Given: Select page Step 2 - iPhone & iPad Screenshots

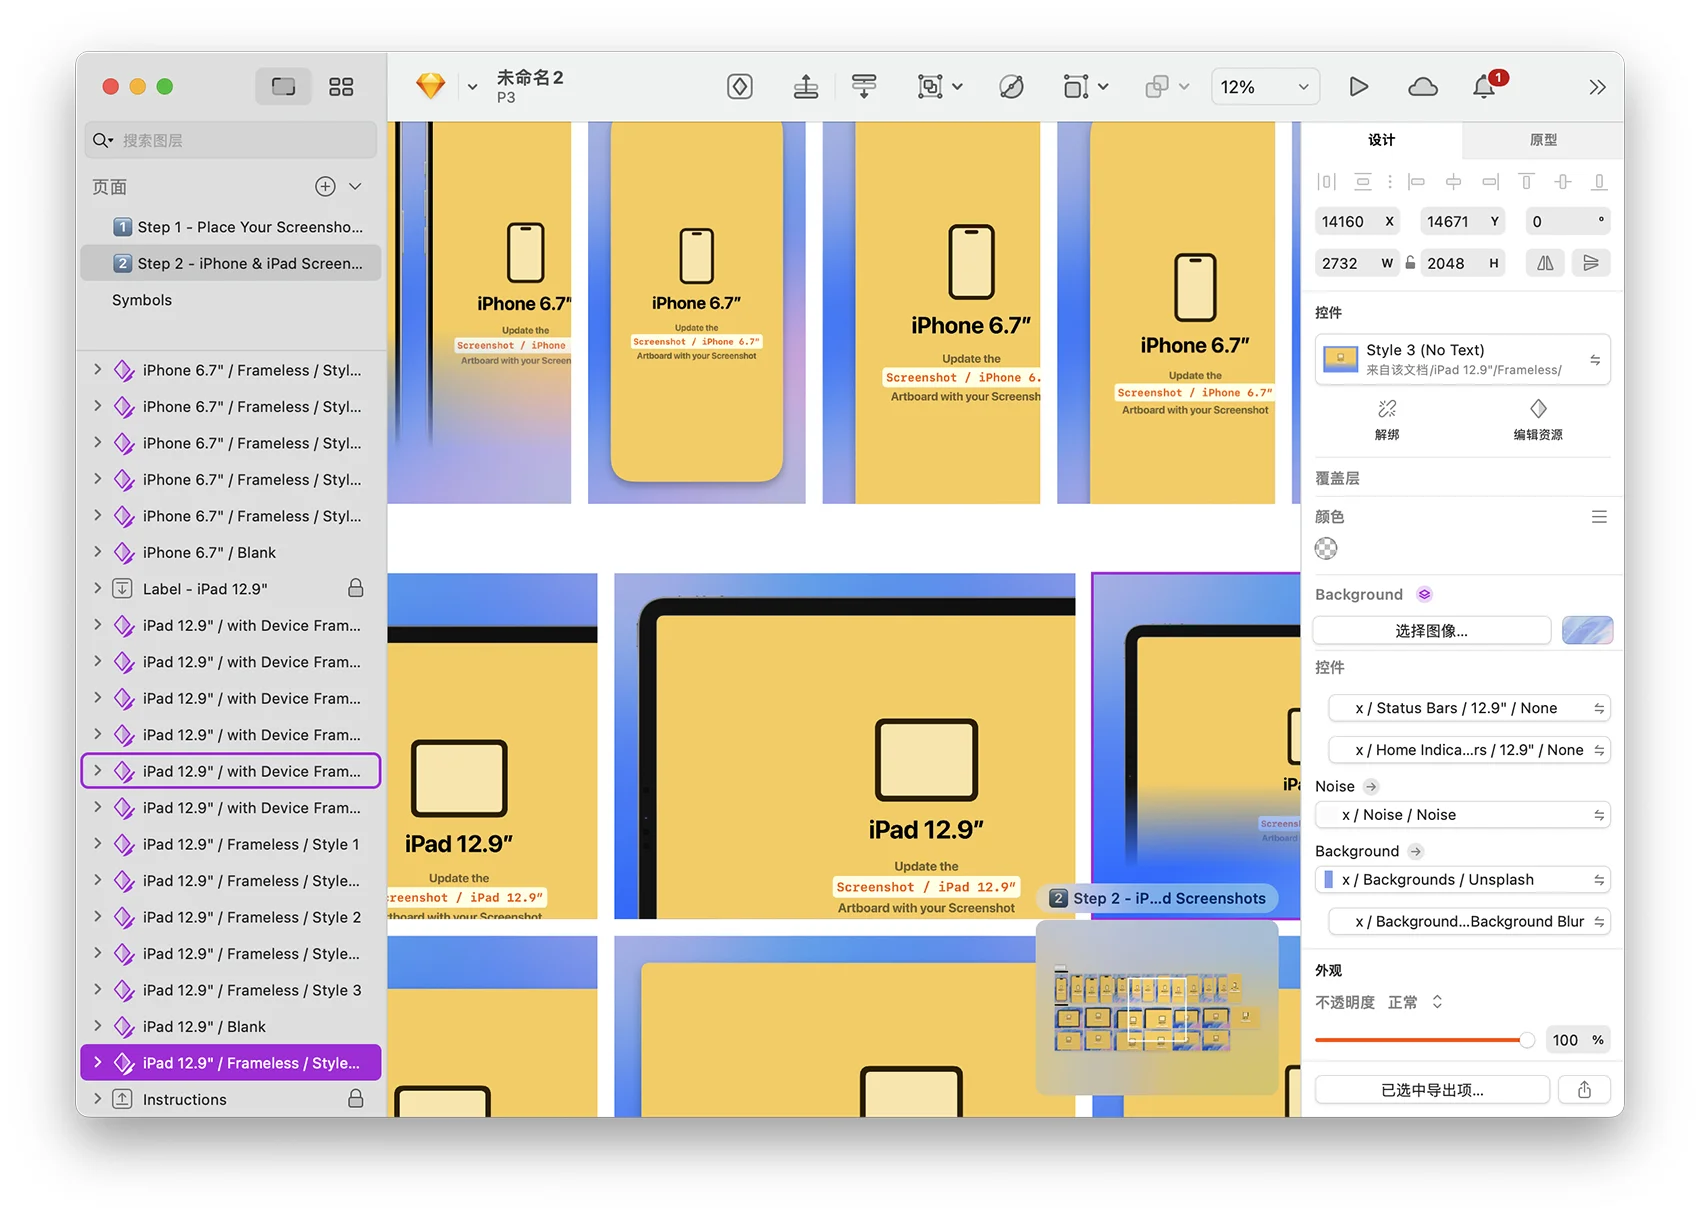Looking at the screenshot, I should click(x=231, y=263).
